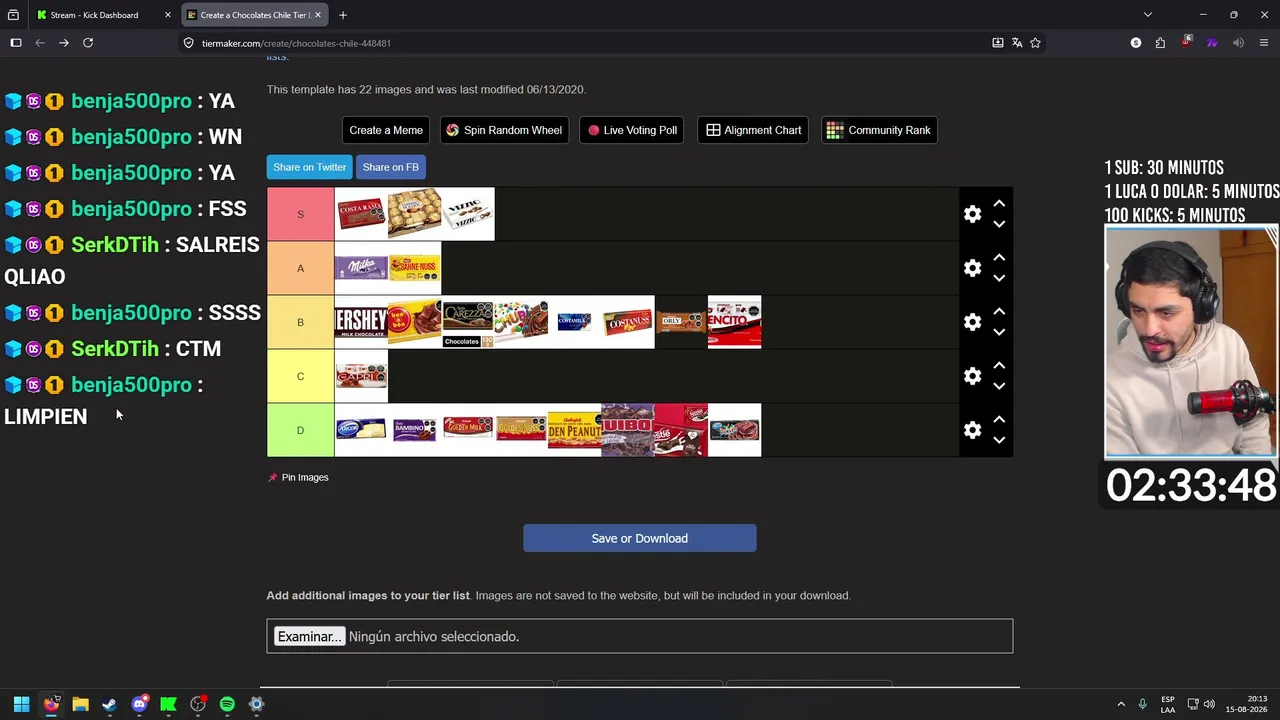The width and height of the screenshot is (1280, 720).
Task: Open settings gear for tier B
Action: [x=972, y=322]
